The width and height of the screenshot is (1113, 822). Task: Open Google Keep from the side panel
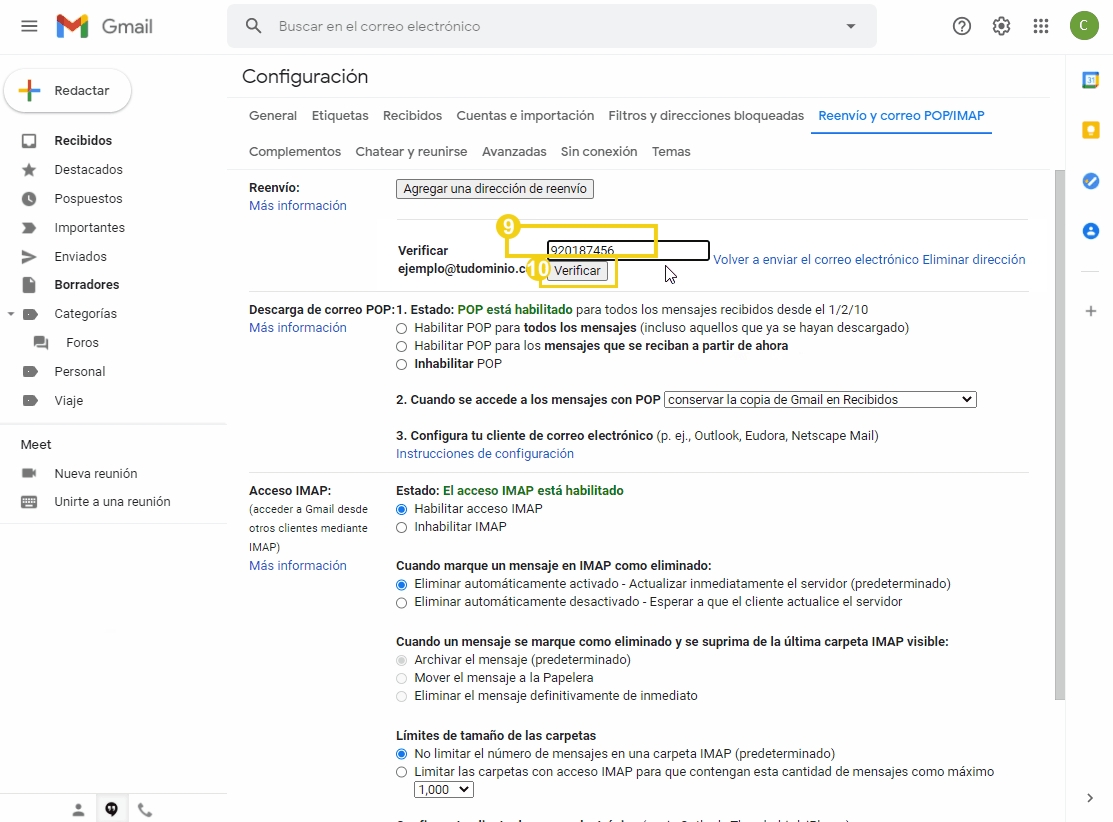point(1090,129)
